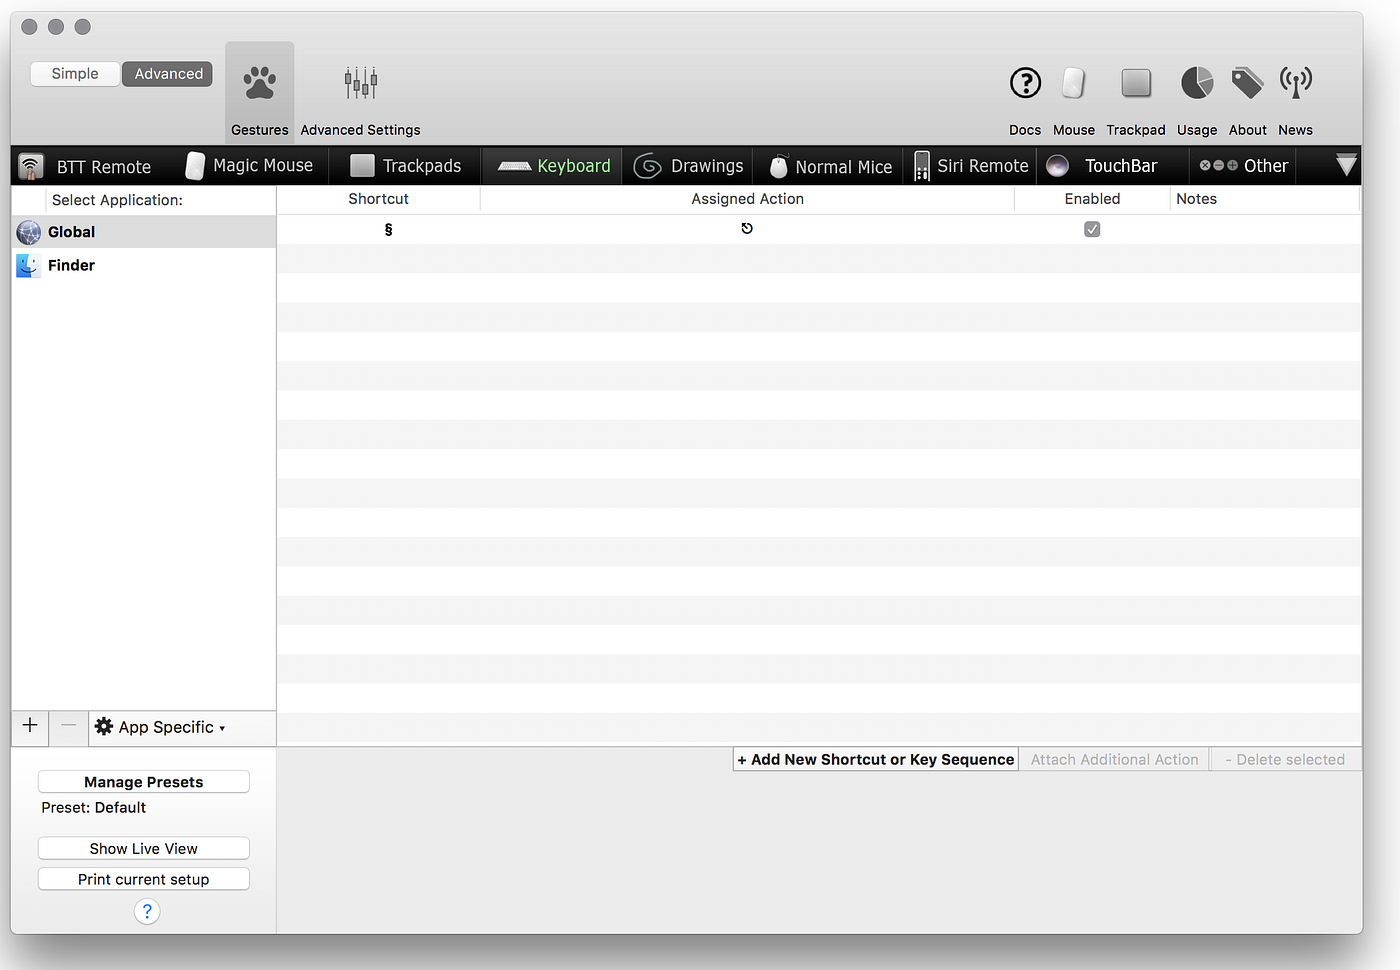Click Show Live View button
Screen dimensions: 1400x970
coord(144,849)
